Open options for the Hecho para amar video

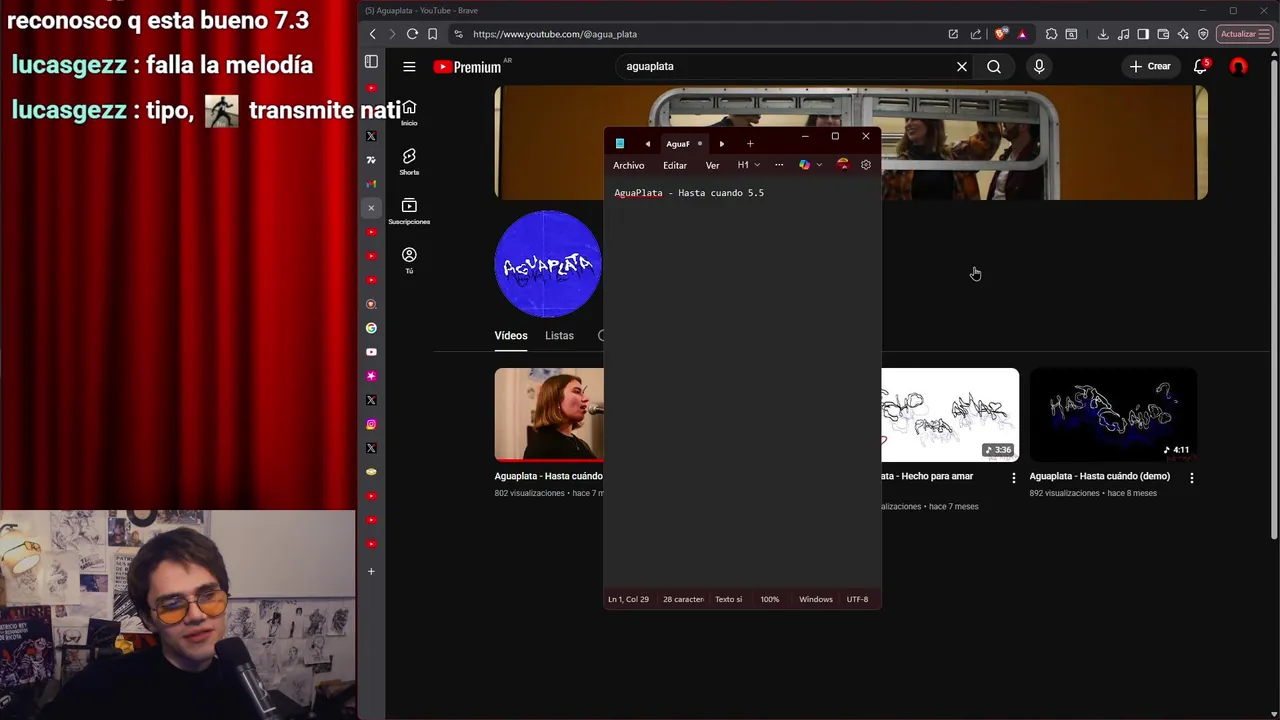pyautogui.click(x=1013, y=478)
